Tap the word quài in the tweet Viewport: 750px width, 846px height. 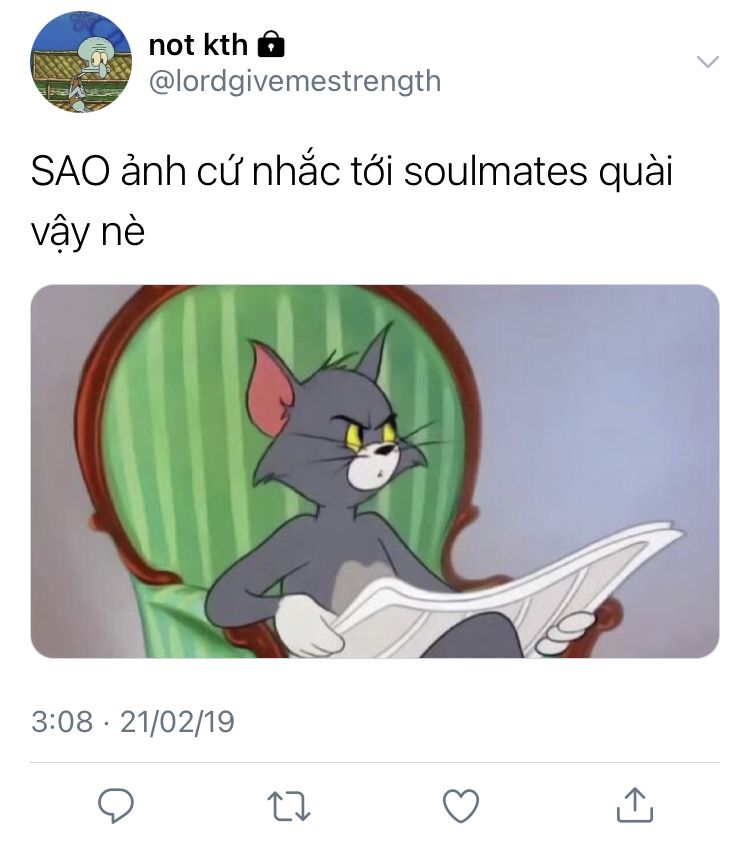[x=636, y=173]
